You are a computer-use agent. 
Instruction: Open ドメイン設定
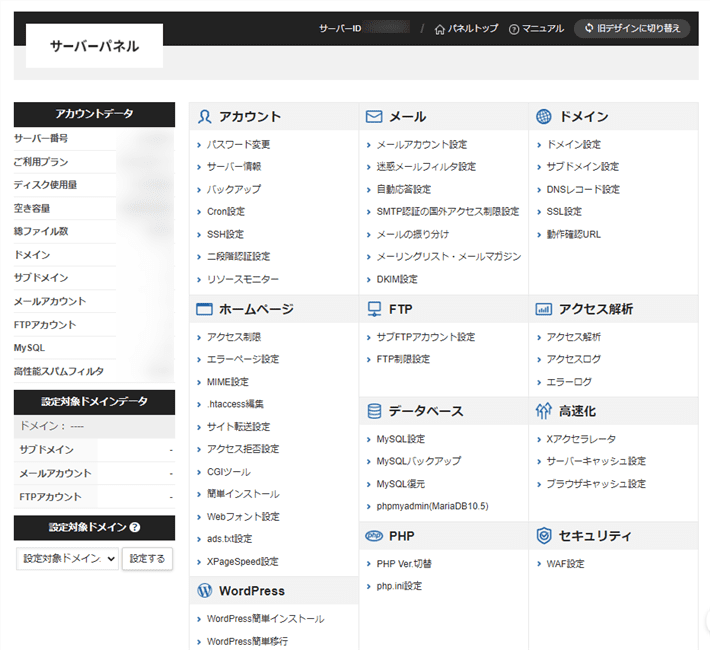click(574, 144)
